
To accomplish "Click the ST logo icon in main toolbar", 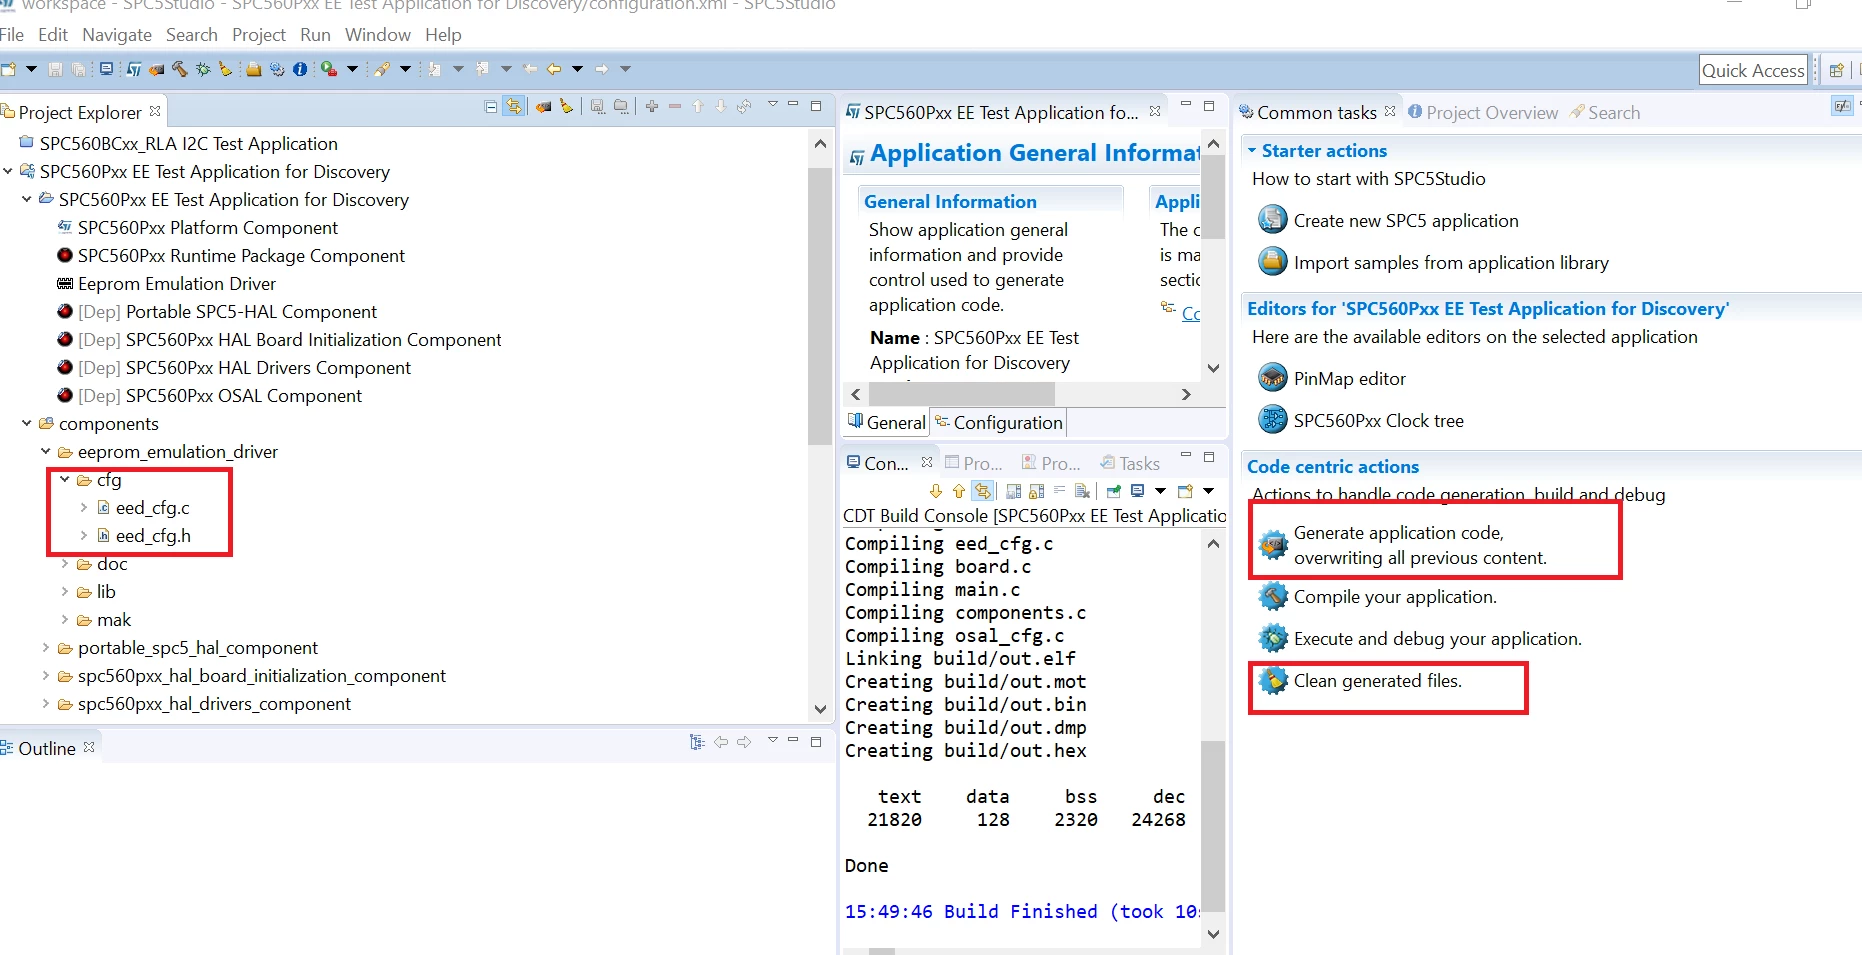I will (133, 69).
